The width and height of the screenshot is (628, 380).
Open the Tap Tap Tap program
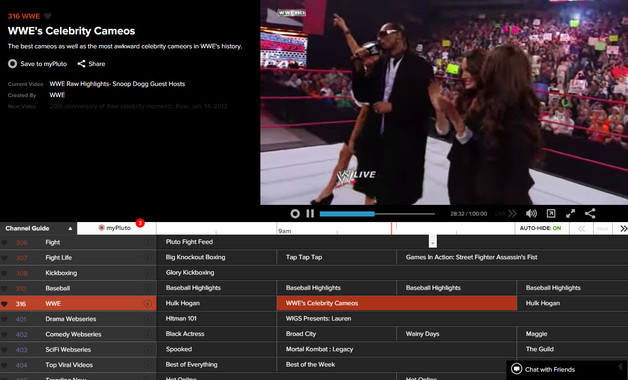pos(336,257)
